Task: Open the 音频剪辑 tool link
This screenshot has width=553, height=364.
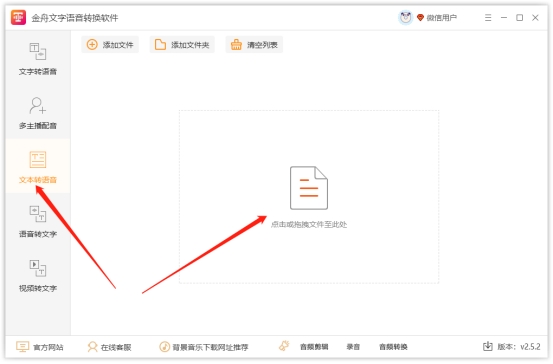Action: pyautogui.click(x=314, y=347)
